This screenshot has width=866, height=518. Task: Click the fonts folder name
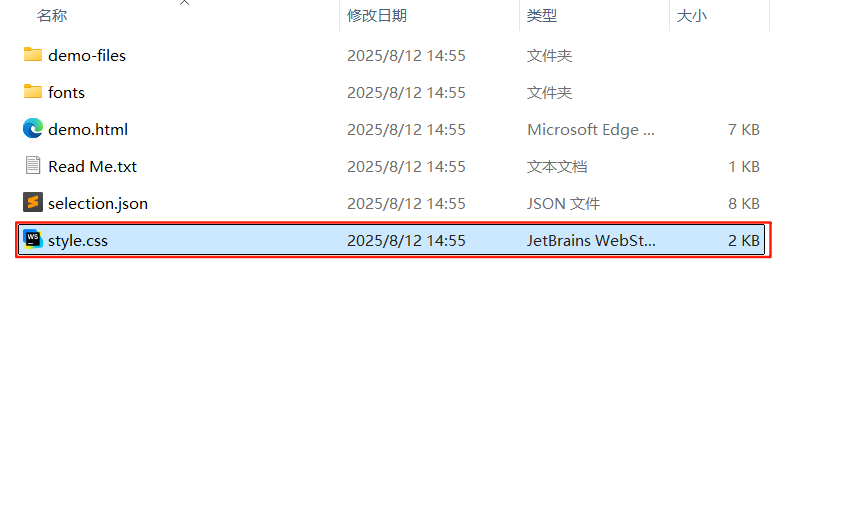(66, 92)
